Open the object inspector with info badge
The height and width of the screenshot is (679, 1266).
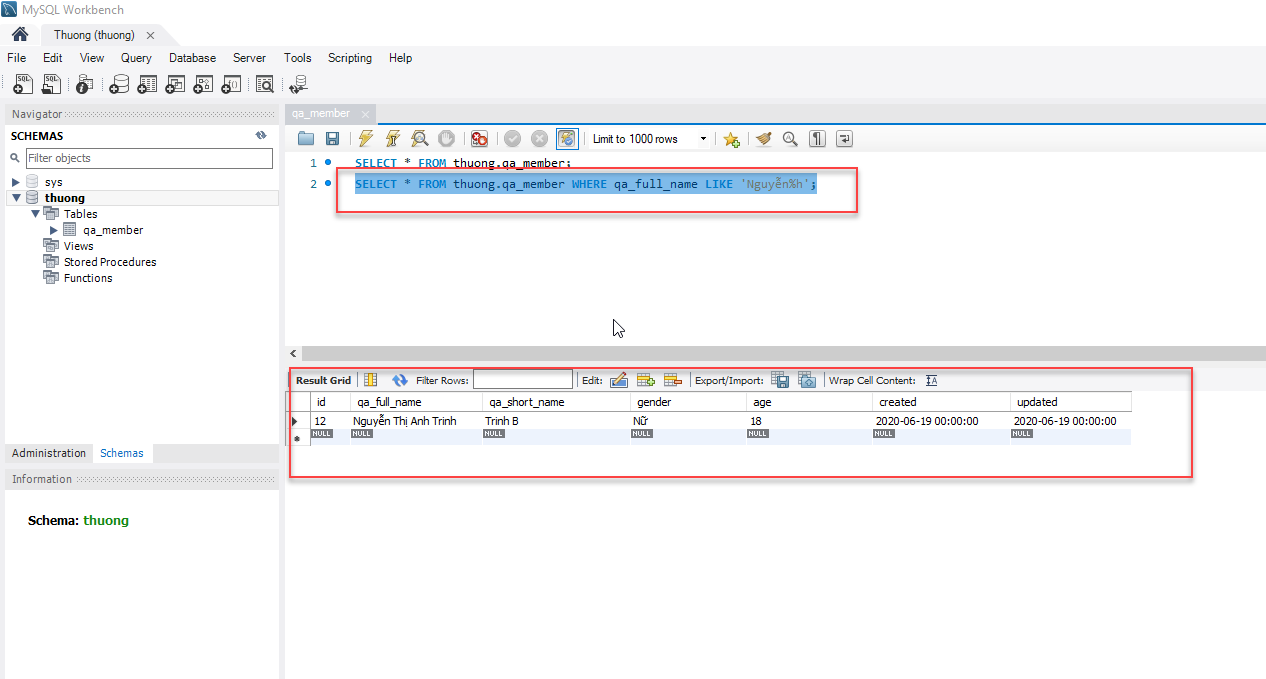(x=85, y=85)
